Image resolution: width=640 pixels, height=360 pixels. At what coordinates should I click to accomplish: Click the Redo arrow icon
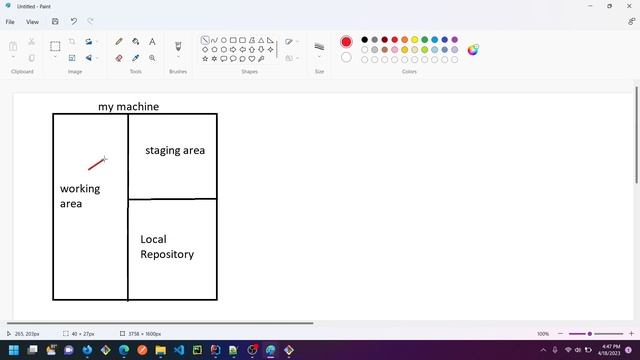click(90, 22)
